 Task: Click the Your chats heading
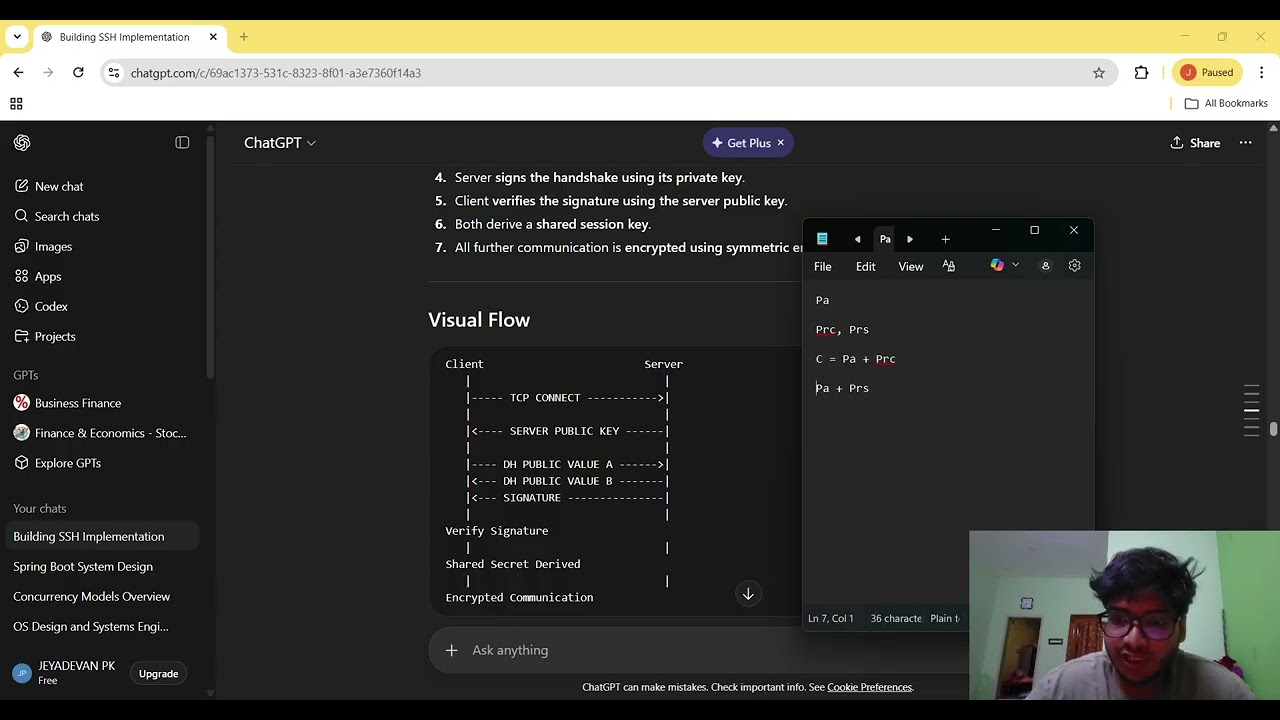[x=40, y=508]
